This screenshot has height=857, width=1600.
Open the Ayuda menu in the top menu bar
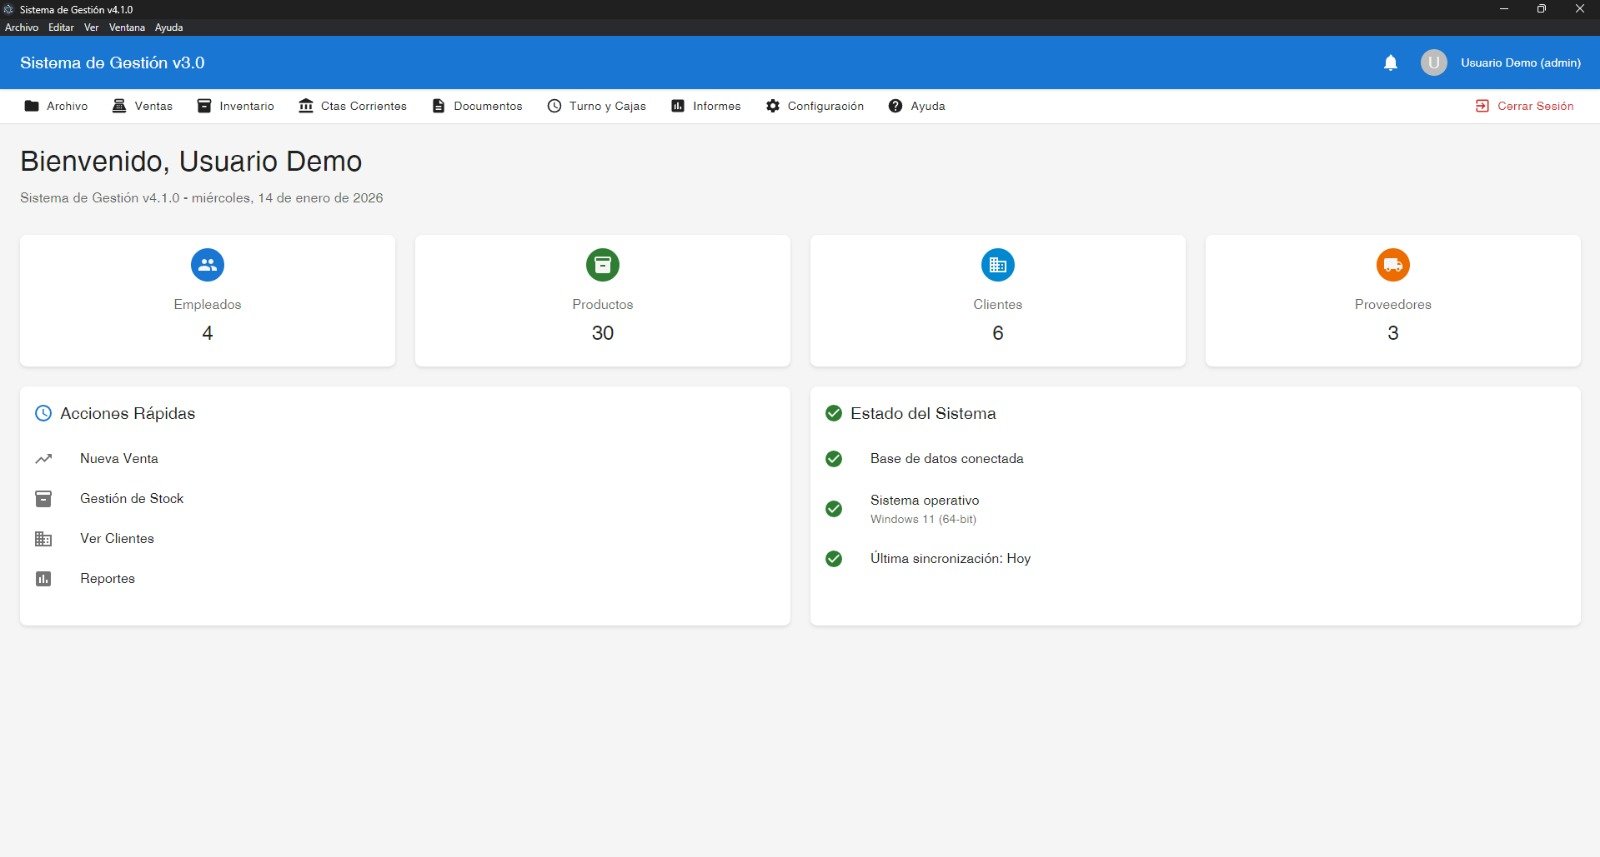169,28
